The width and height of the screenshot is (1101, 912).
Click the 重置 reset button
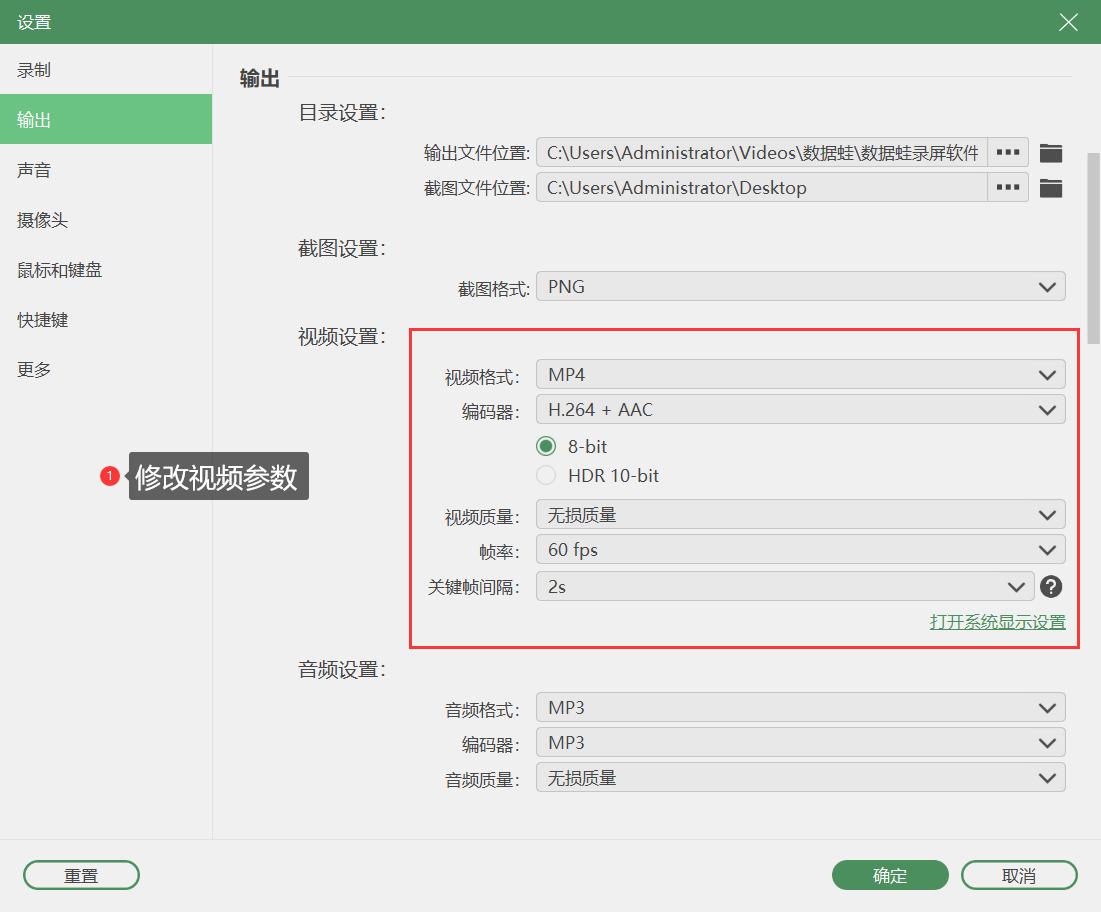coord(81,874)
